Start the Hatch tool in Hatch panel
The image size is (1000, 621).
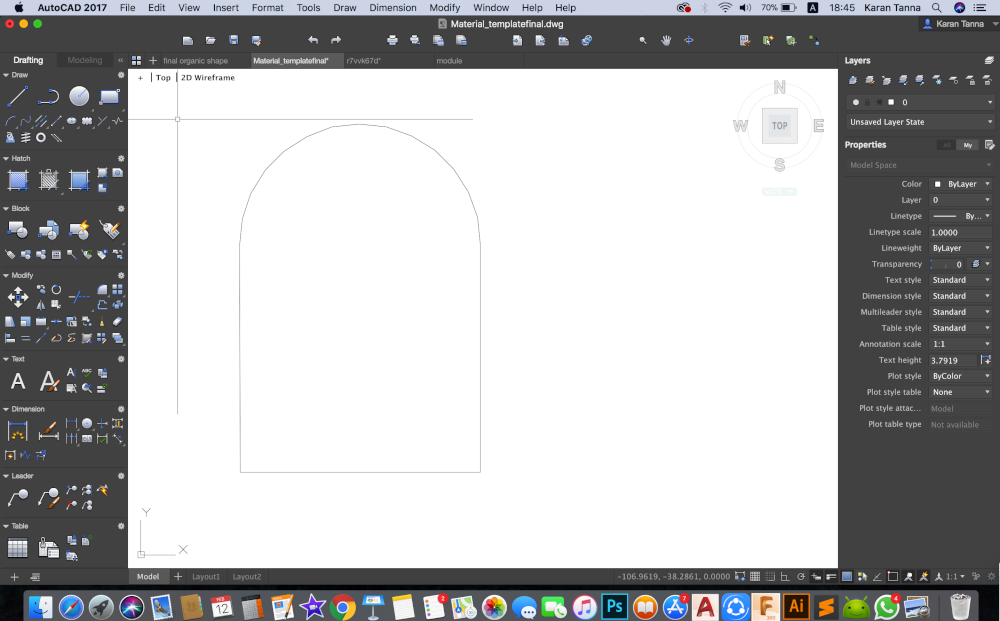[x=18, y=180]
